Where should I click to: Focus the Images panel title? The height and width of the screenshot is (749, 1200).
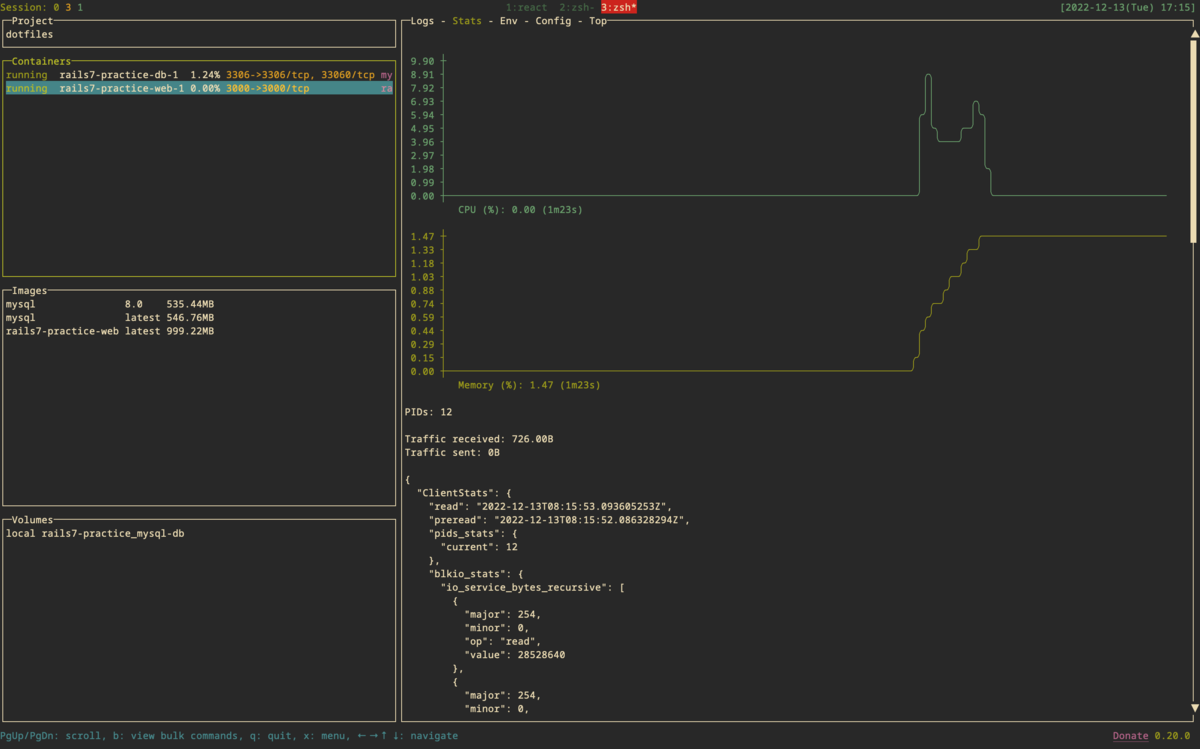pyautogui.click(x=30, y=291)
